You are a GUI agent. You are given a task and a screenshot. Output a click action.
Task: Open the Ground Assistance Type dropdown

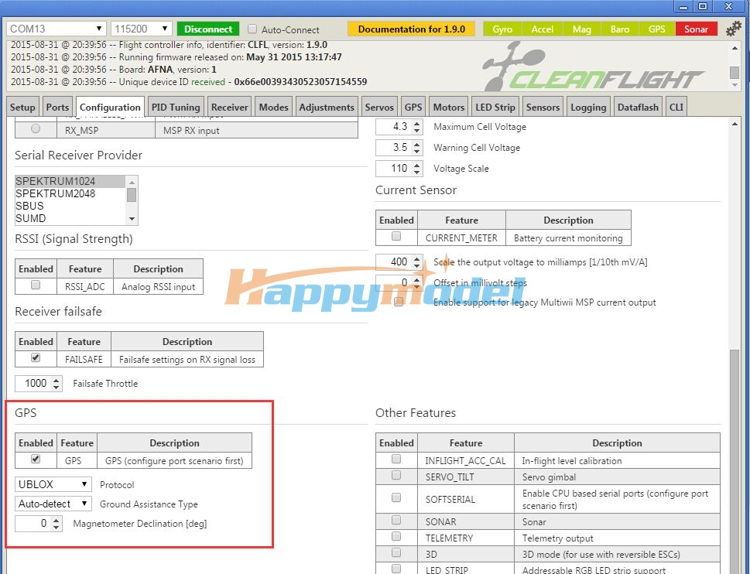[x=53, y=504]
